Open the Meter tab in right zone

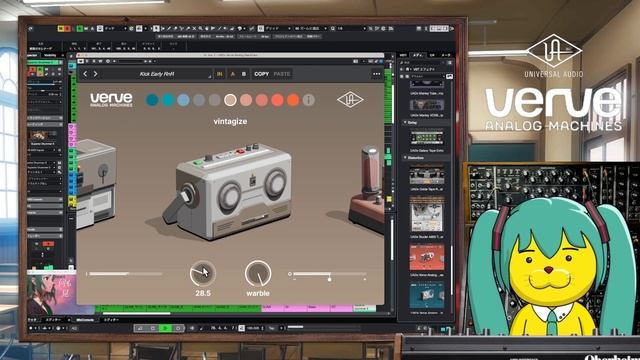point(446,55)
